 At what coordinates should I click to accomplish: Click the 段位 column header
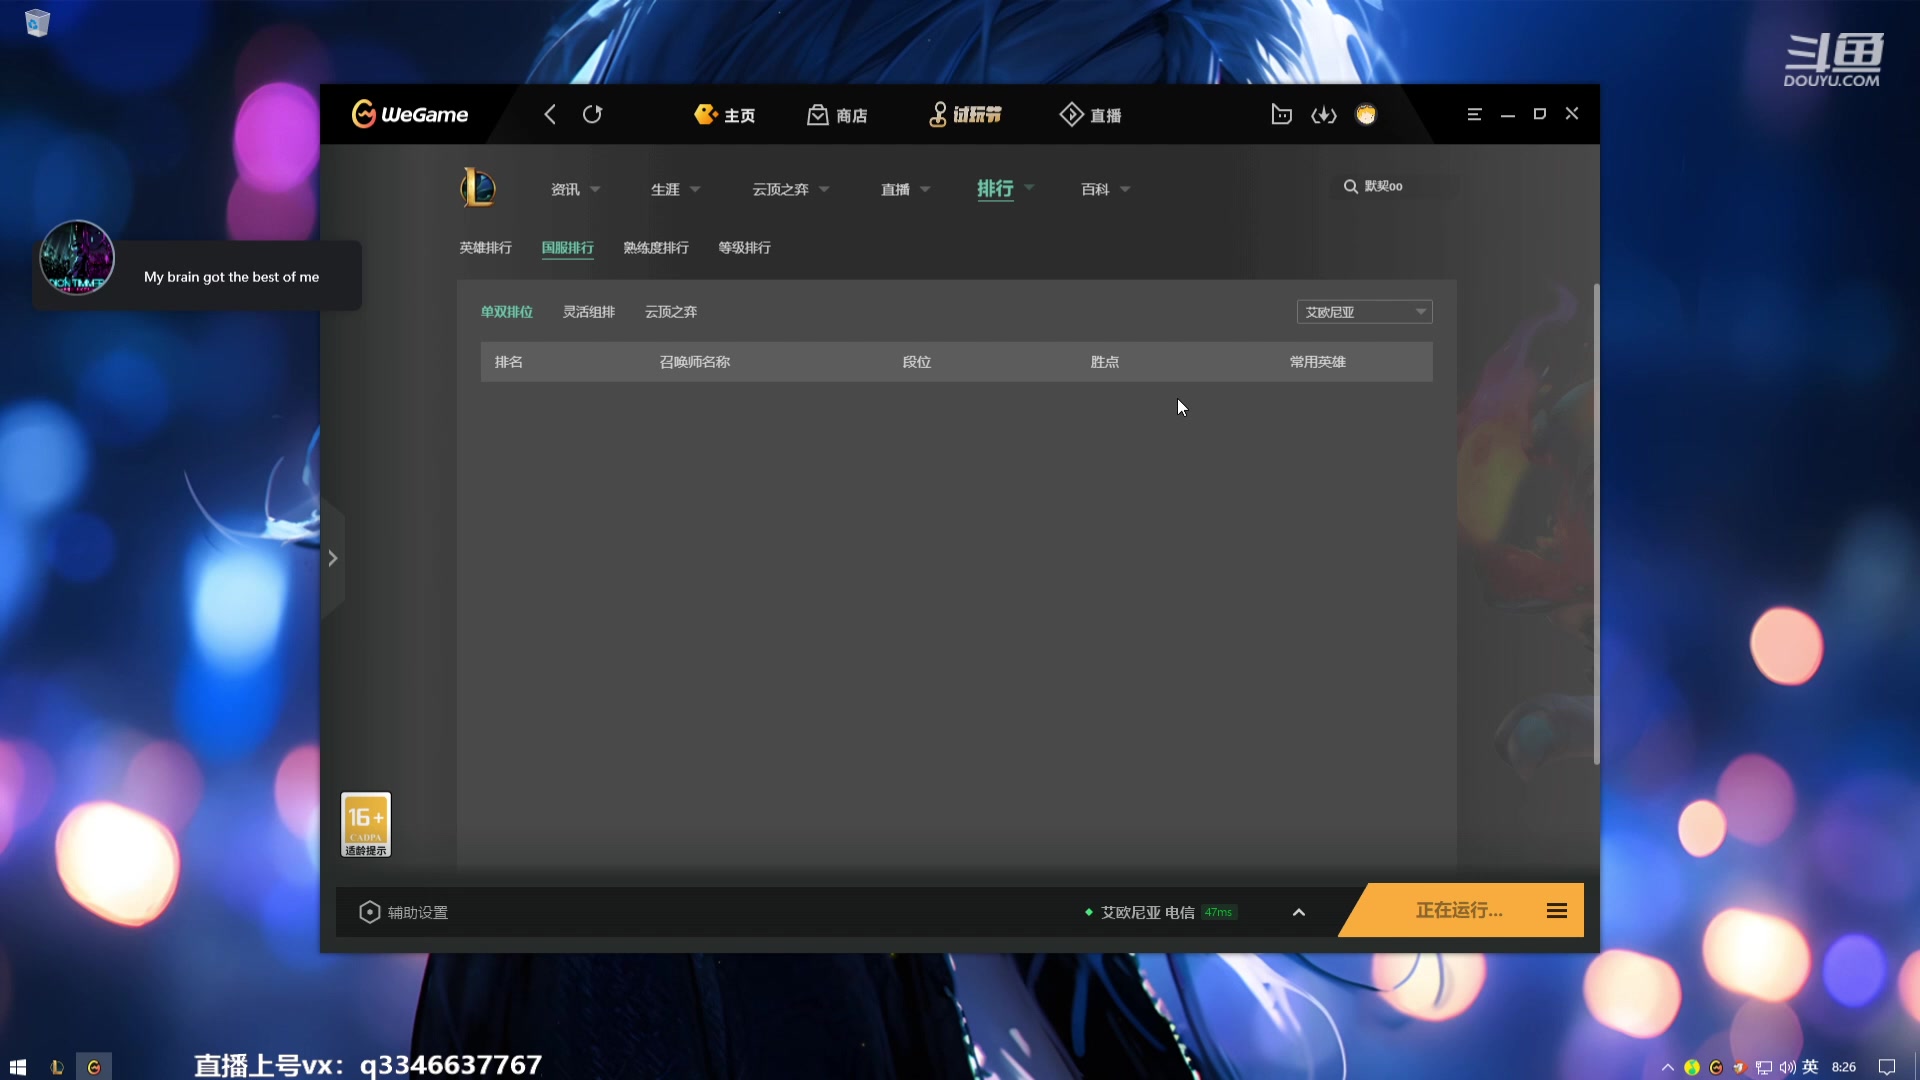(x=916, y=362)
